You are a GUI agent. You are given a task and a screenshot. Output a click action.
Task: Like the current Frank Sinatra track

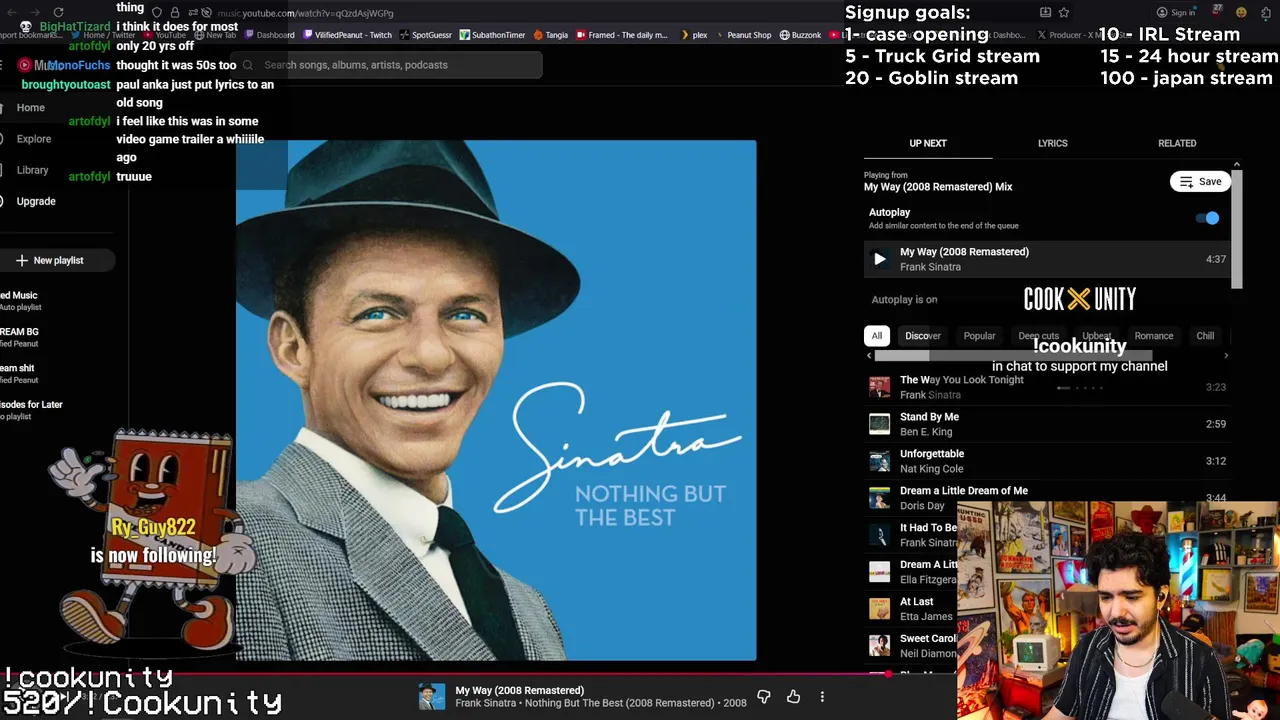tap(793, 696)
